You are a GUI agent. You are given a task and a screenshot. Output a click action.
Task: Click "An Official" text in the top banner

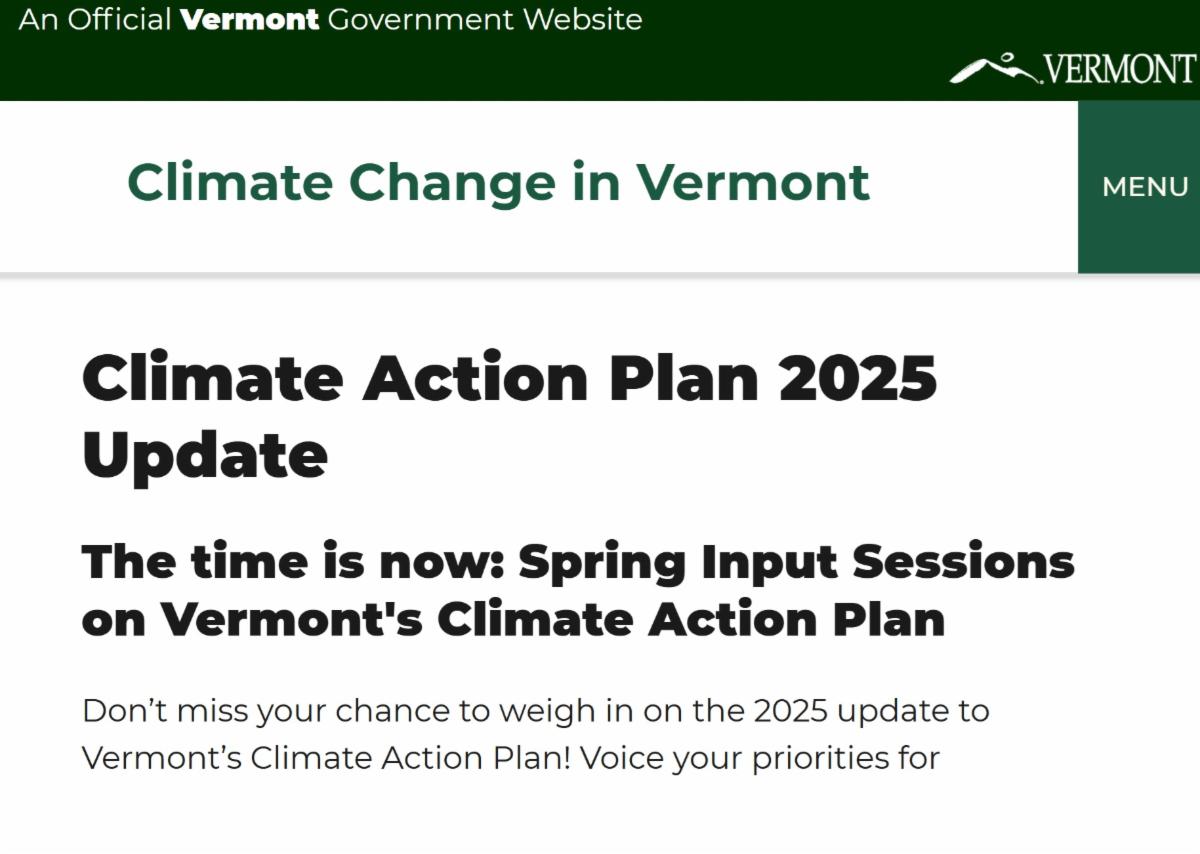tap(95, 20)
